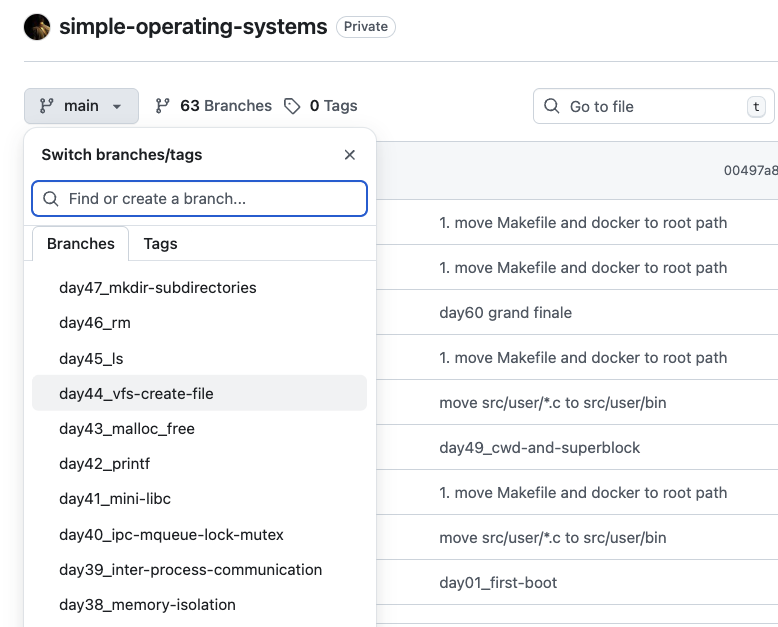View all 63 Branches
Screen dimensions: 778x627
tap(225, 106)
